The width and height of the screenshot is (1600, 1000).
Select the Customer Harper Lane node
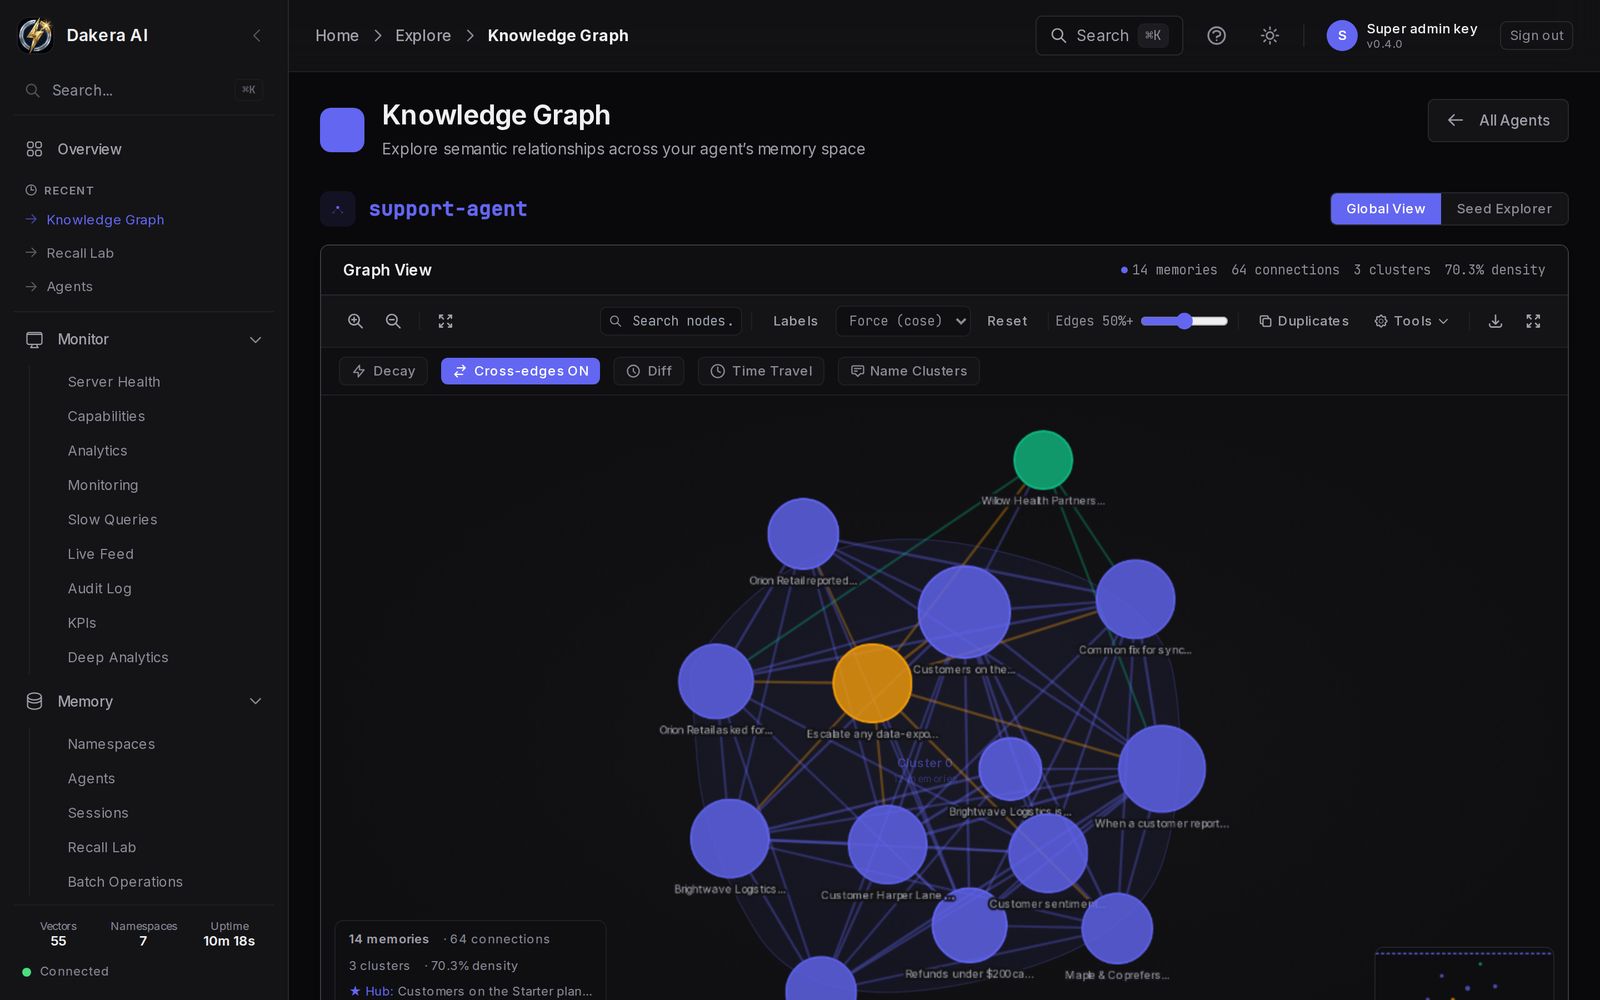tap(887, 845)
